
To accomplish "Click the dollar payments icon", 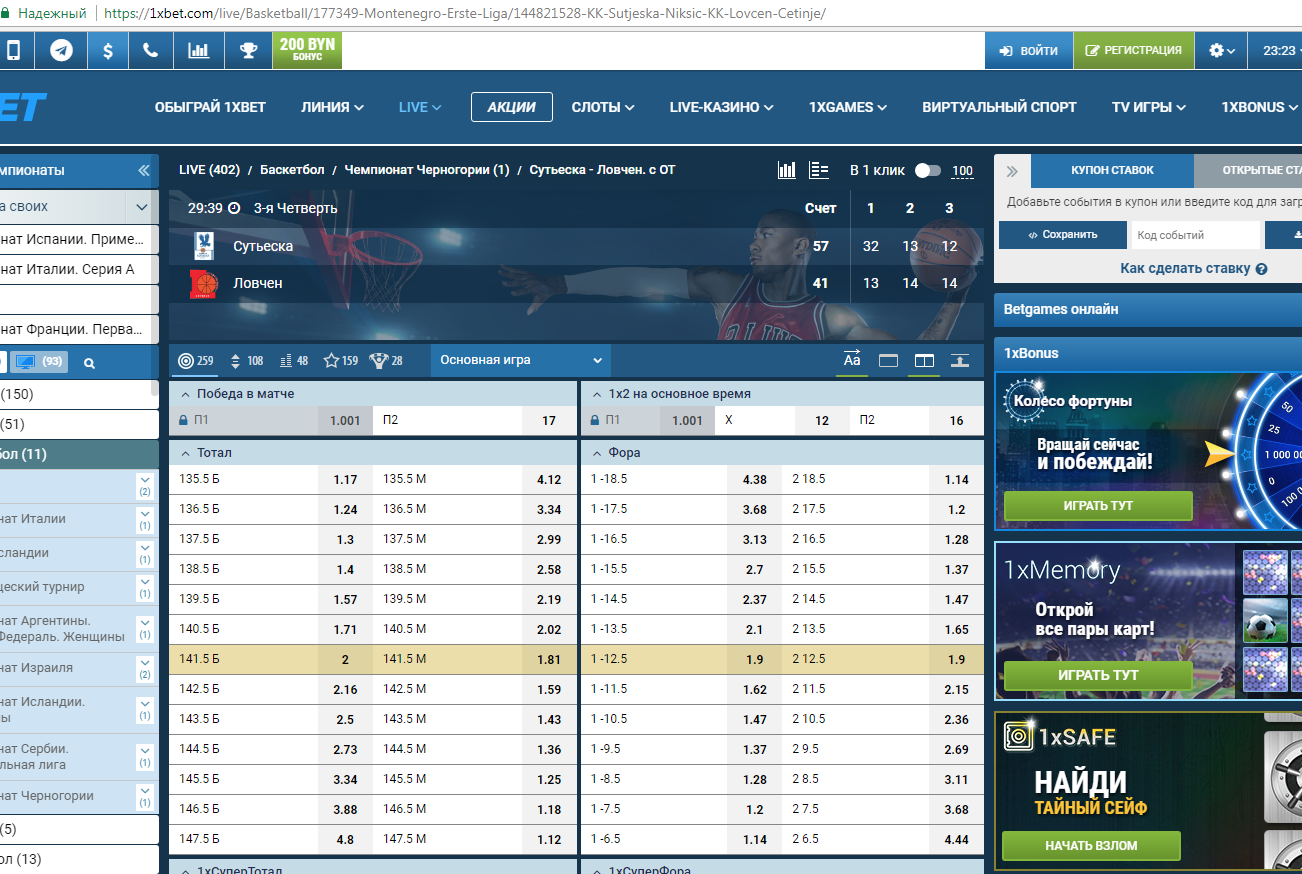I will coord(108,50).
